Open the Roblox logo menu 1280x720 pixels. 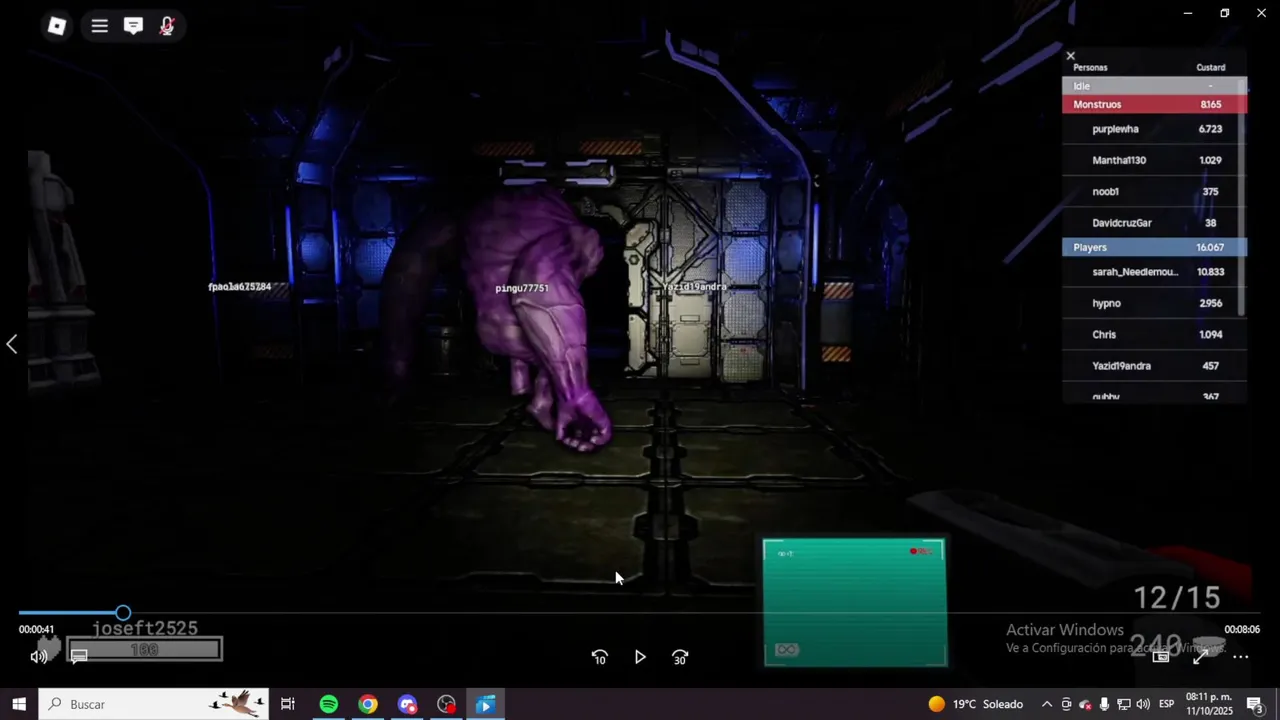(x=57, y=26)
